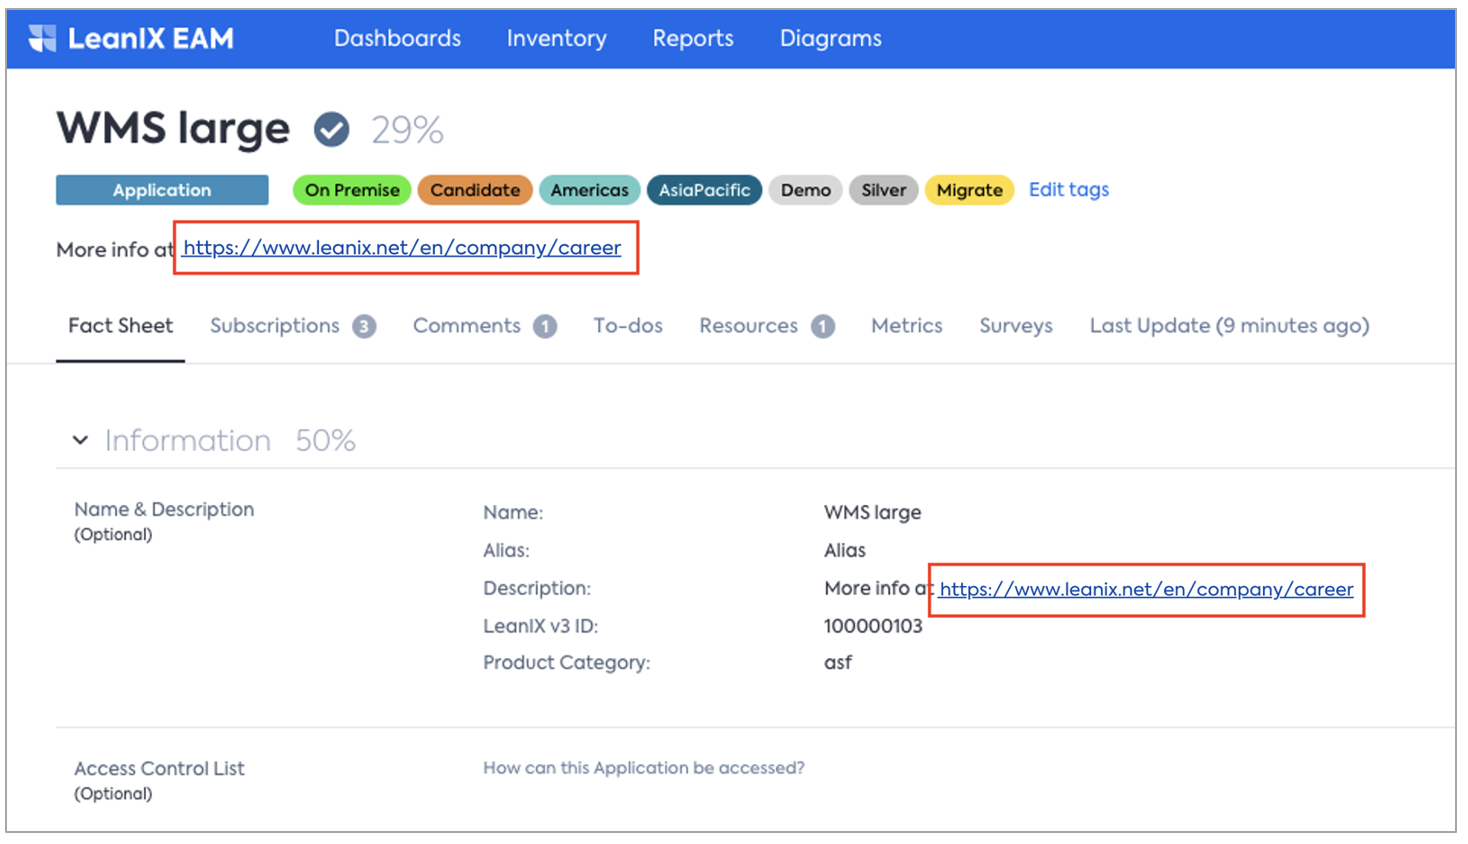This screenshot has width=1468, height=844.
Task: Click the WMS large page title
Action: coord(173,128)
